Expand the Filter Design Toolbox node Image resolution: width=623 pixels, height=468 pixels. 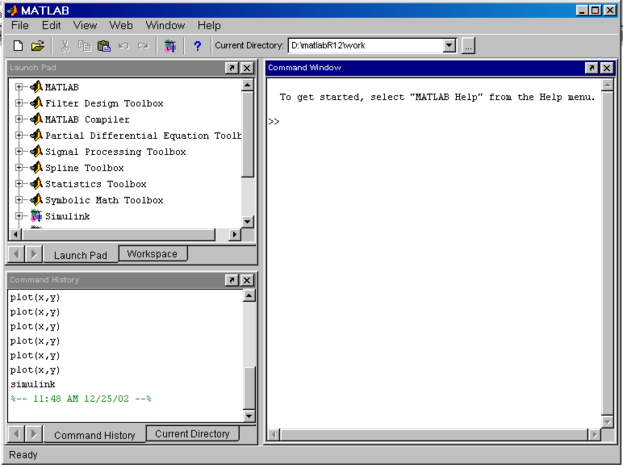pos(19,103)
